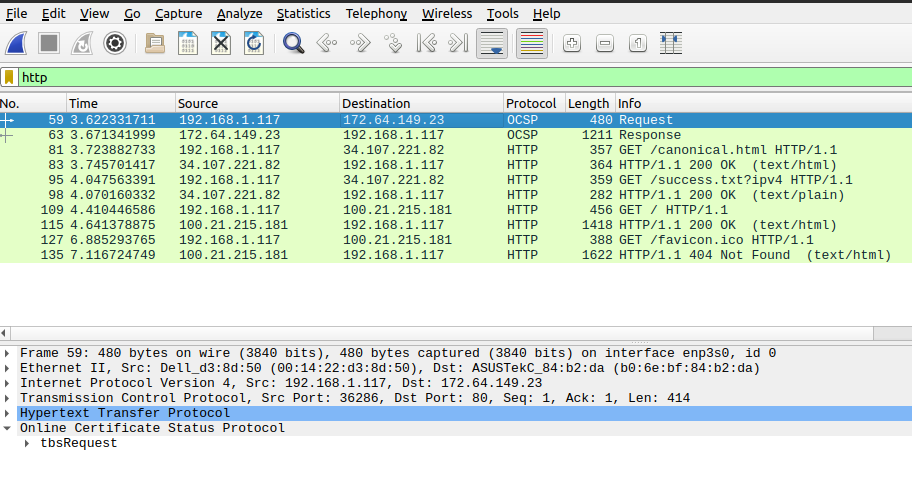Screen dimensions: 912x499
Task: Expand the tbsRequest node
Action: 27,443
